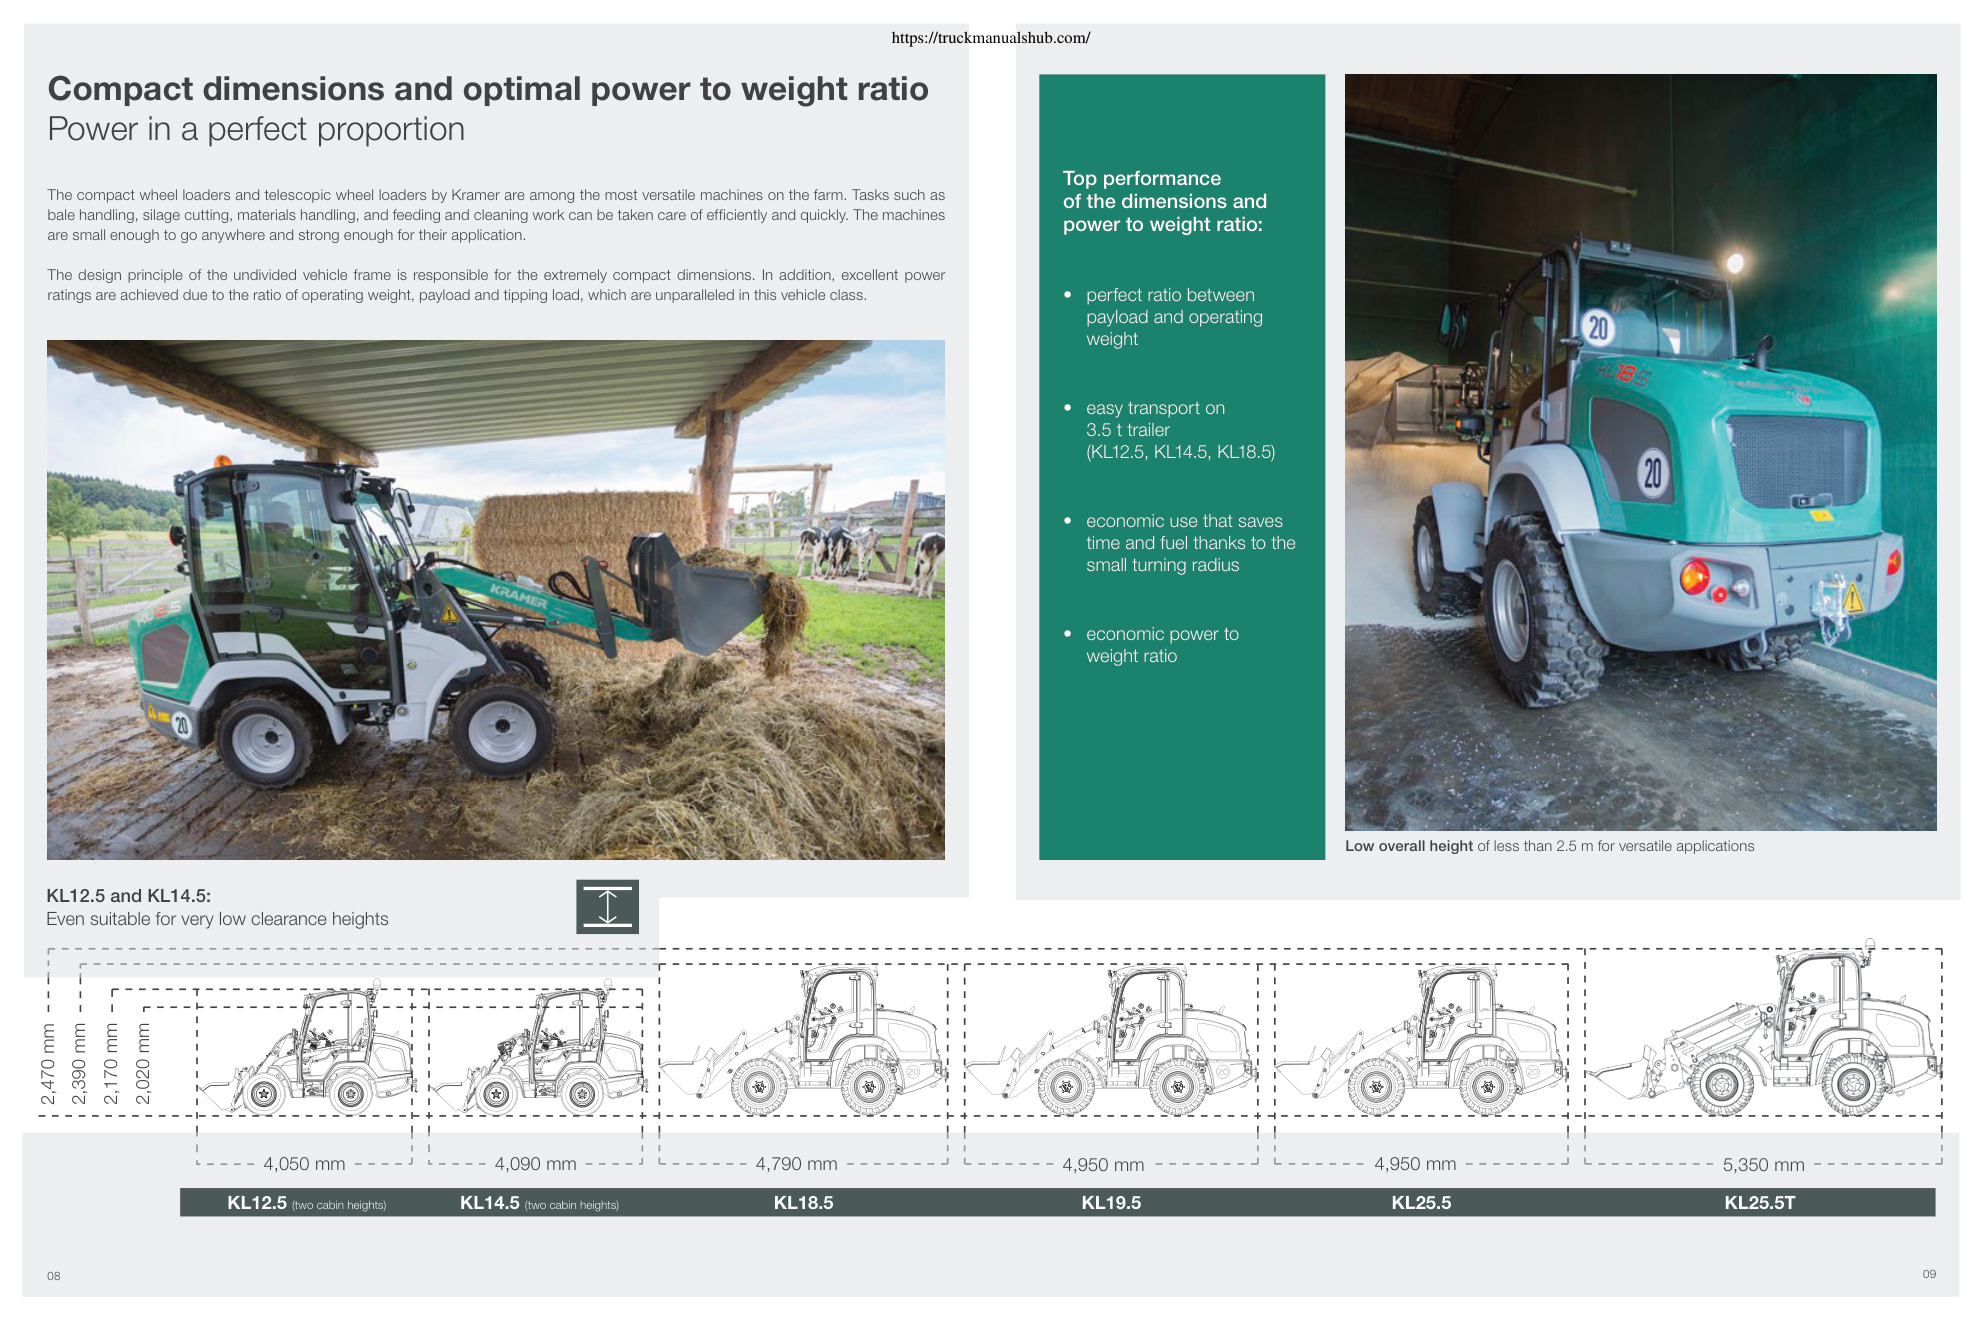Viewport: 1985px width, 1319px height.
Task: Click the 2,390 mm height label
Action: click(x=80, y=1064)
